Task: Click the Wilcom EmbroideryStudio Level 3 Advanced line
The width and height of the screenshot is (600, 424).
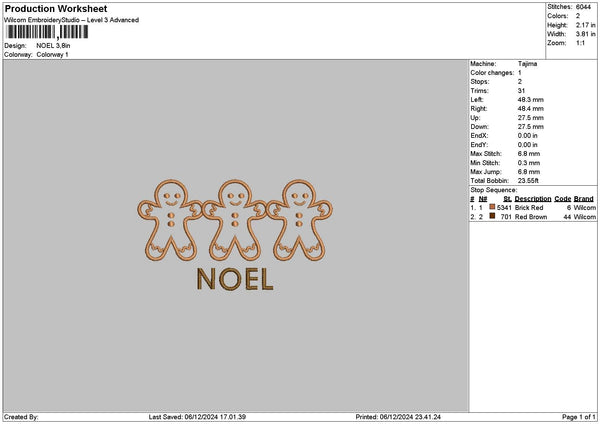Action: click(x=71, y=20)
